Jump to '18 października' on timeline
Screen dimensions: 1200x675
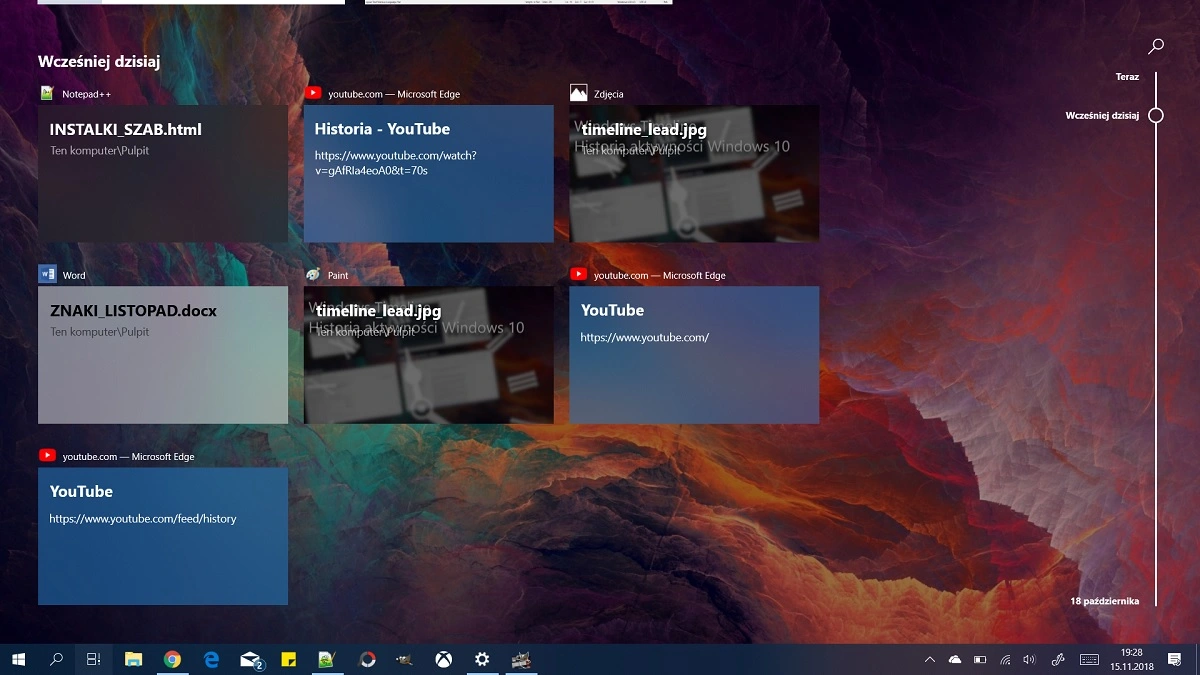[1104, 601]
